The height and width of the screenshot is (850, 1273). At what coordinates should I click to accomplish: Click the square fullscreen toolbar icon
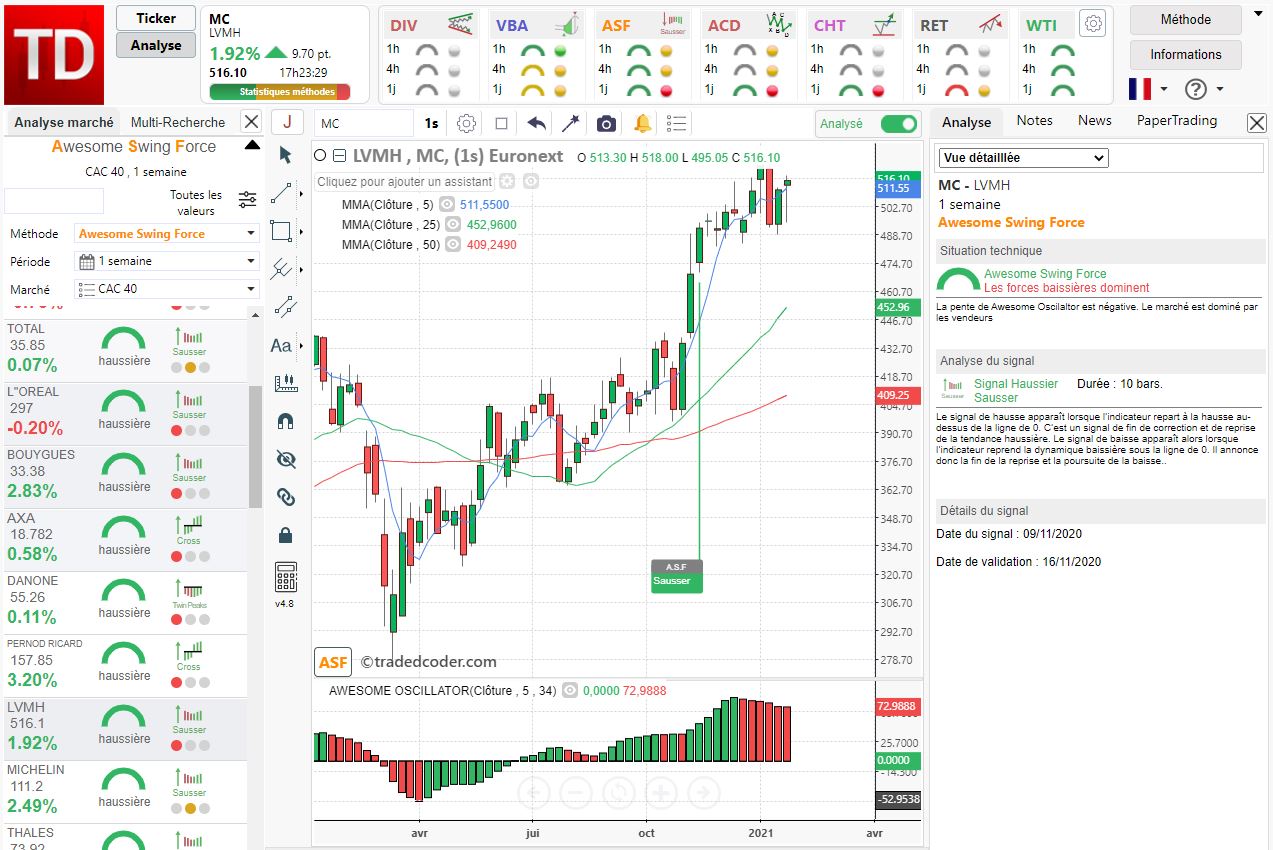(502, 123)
